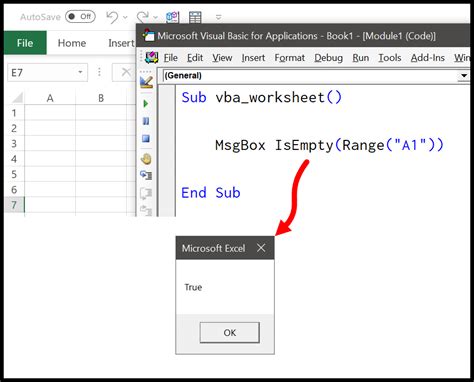Open the VBA Insert menu
Screen dimensions: 474x382
pyautogui.click(x=253, y=58)
